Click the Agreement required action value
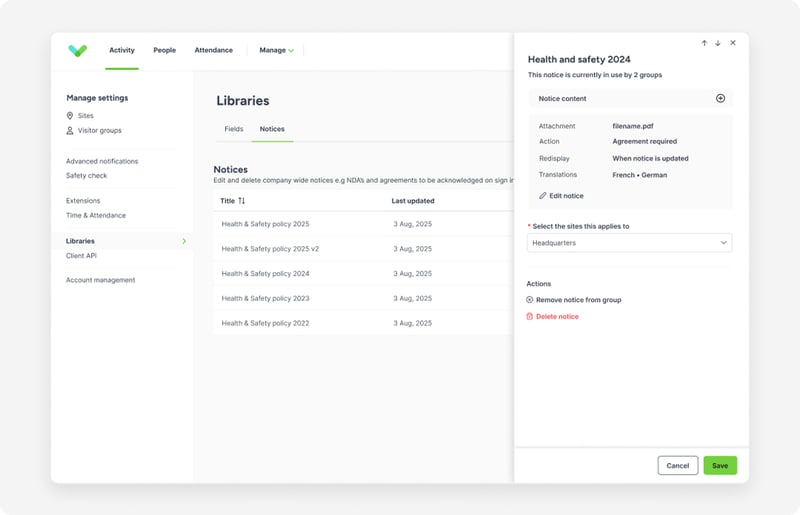Viewport: 800px width, 515px height. 644,141
